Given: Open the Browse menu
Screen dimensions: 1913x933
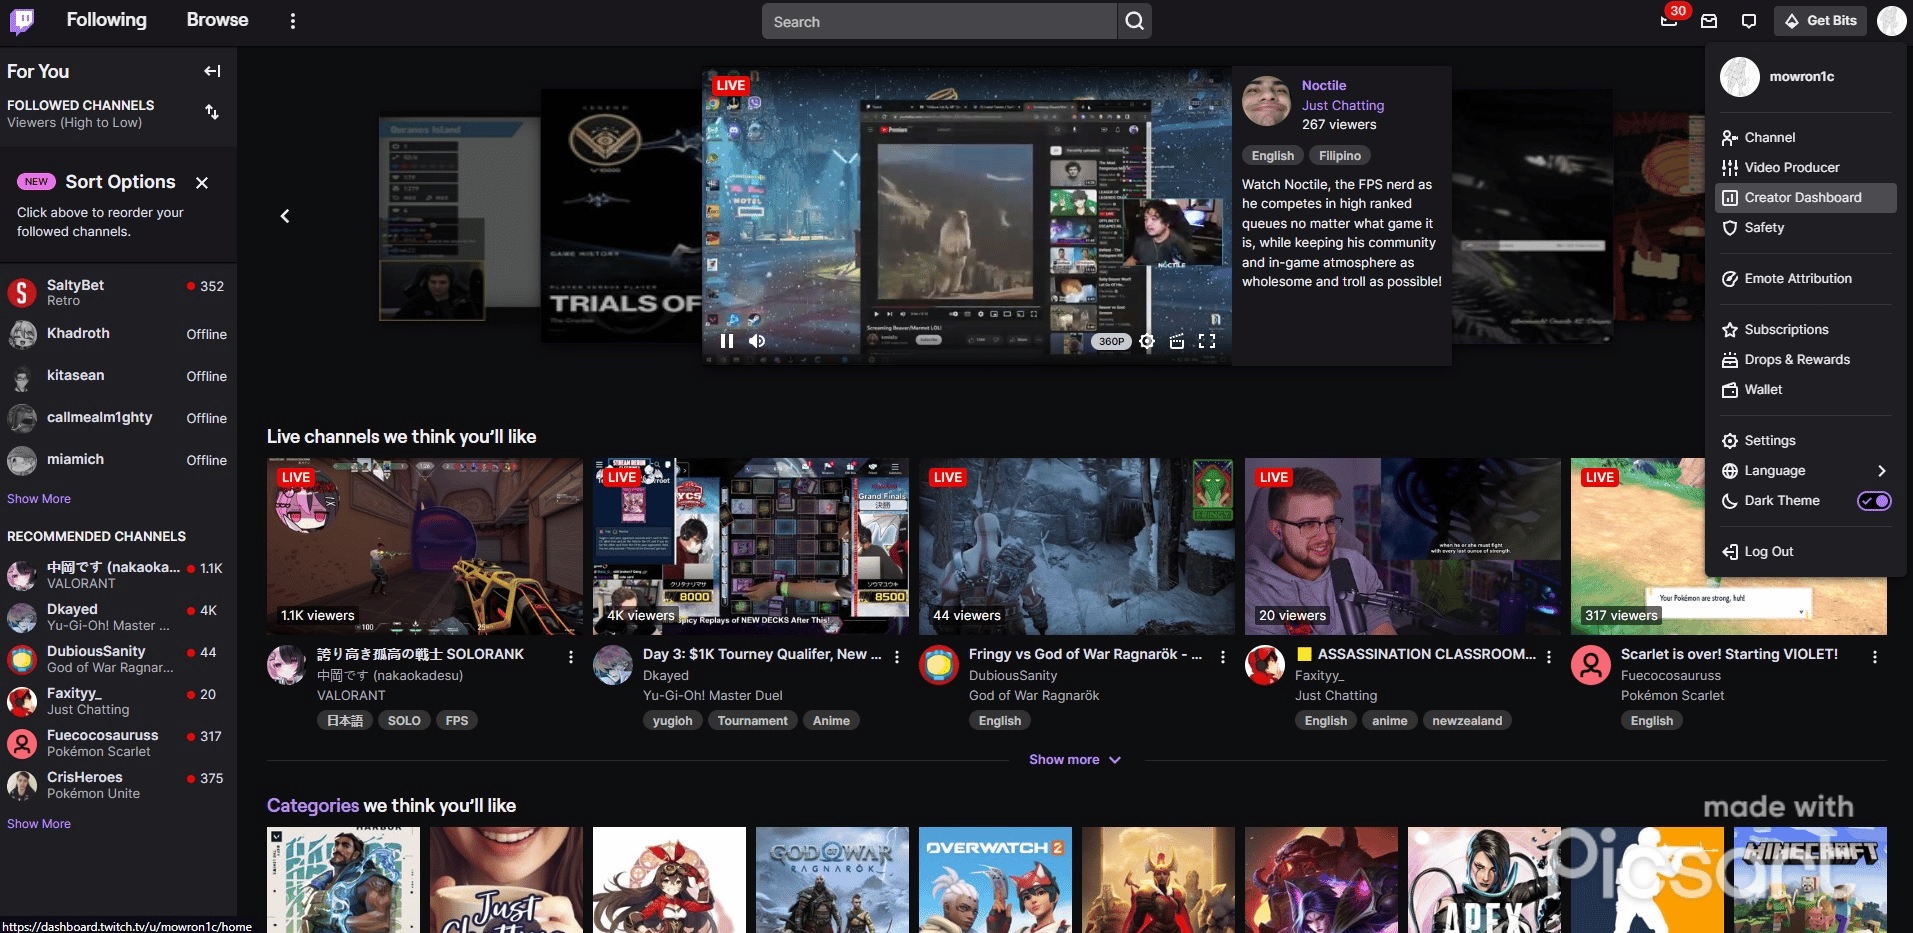Looking at the screenshot, I should pos(216,20).
